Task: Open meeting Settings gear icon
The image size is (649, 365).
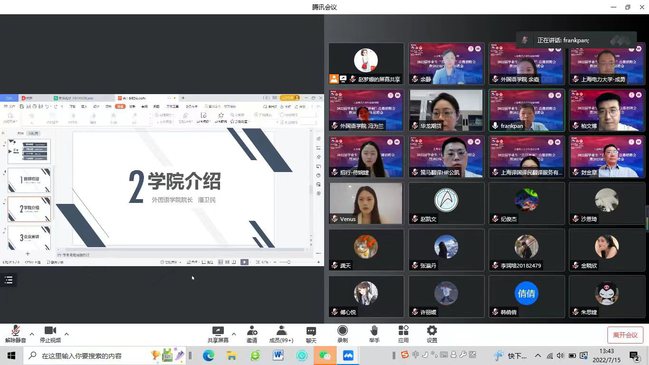Action: tap(432, 334)
